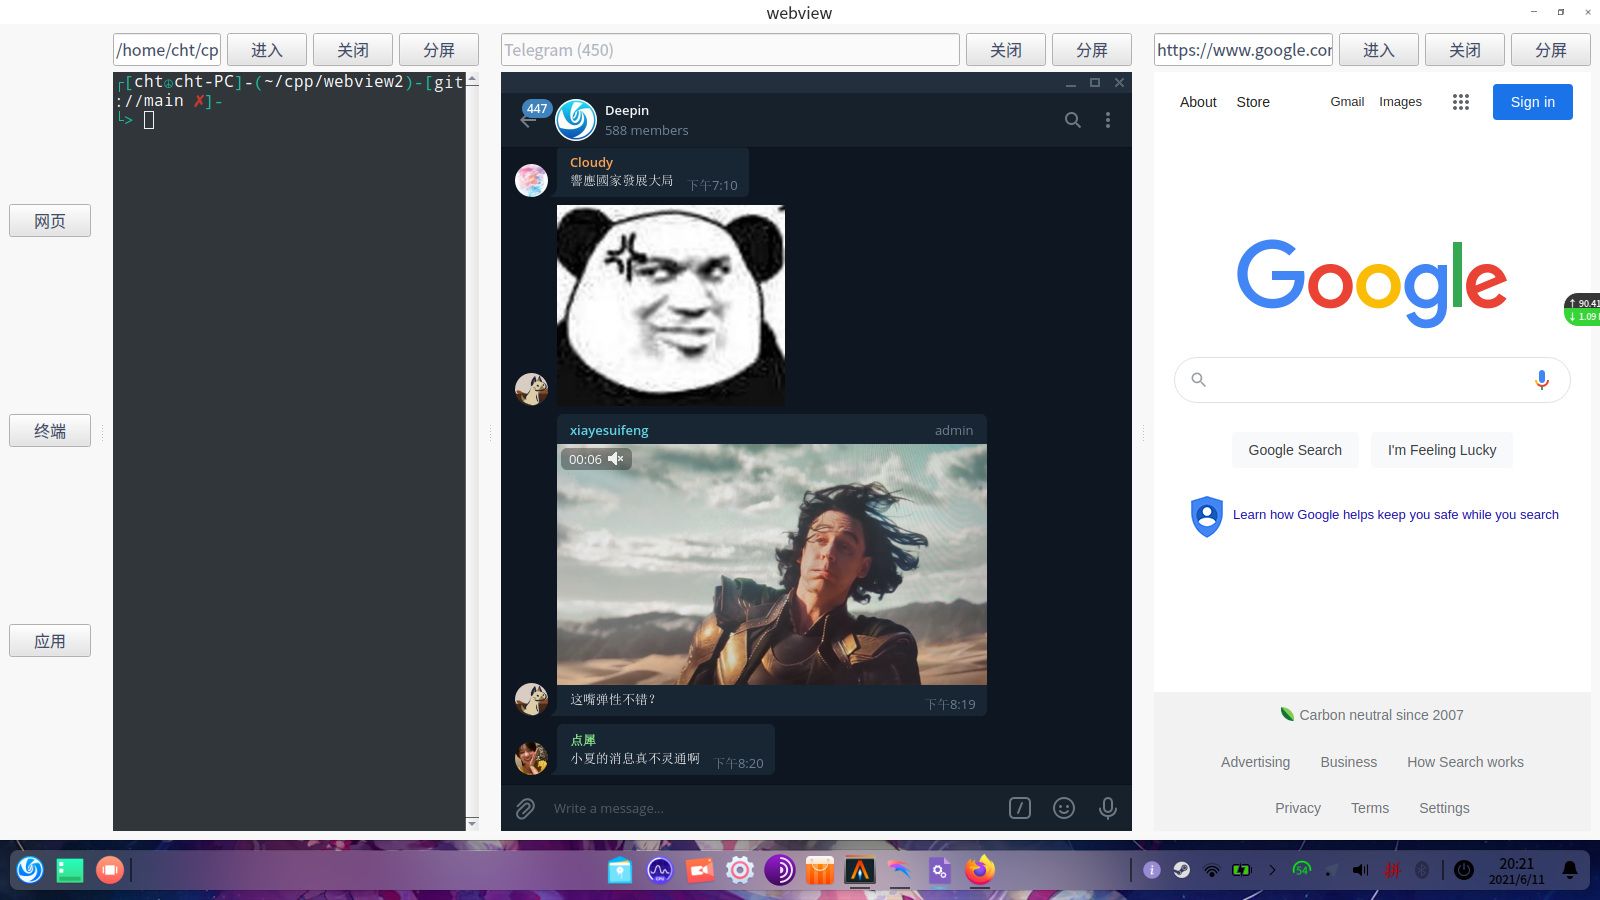Select the 终端 sidebar button
This screenshot has width=1600, height=900.
point(50,431)
